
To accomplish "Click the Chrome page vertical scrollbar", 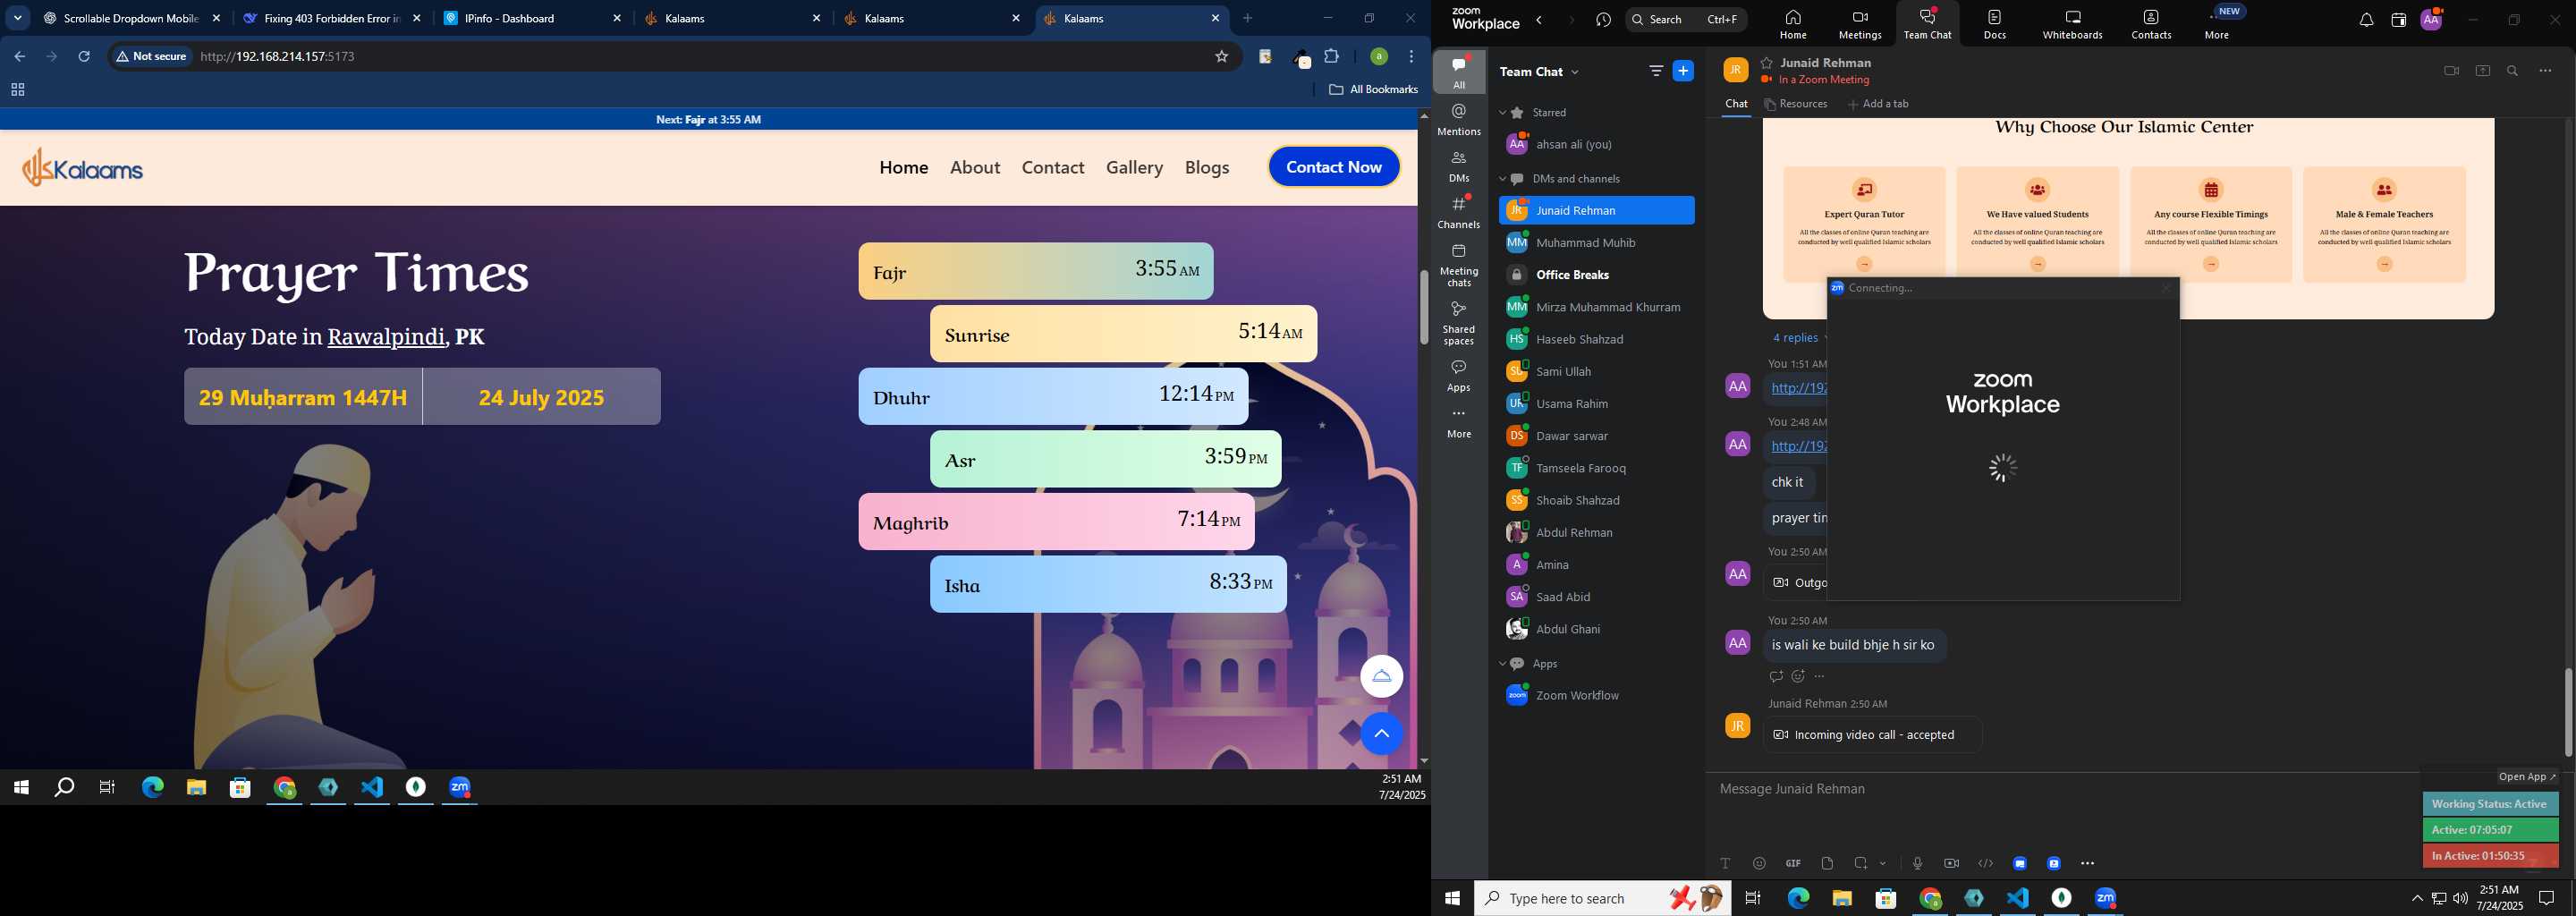I will click(1423, 307).
